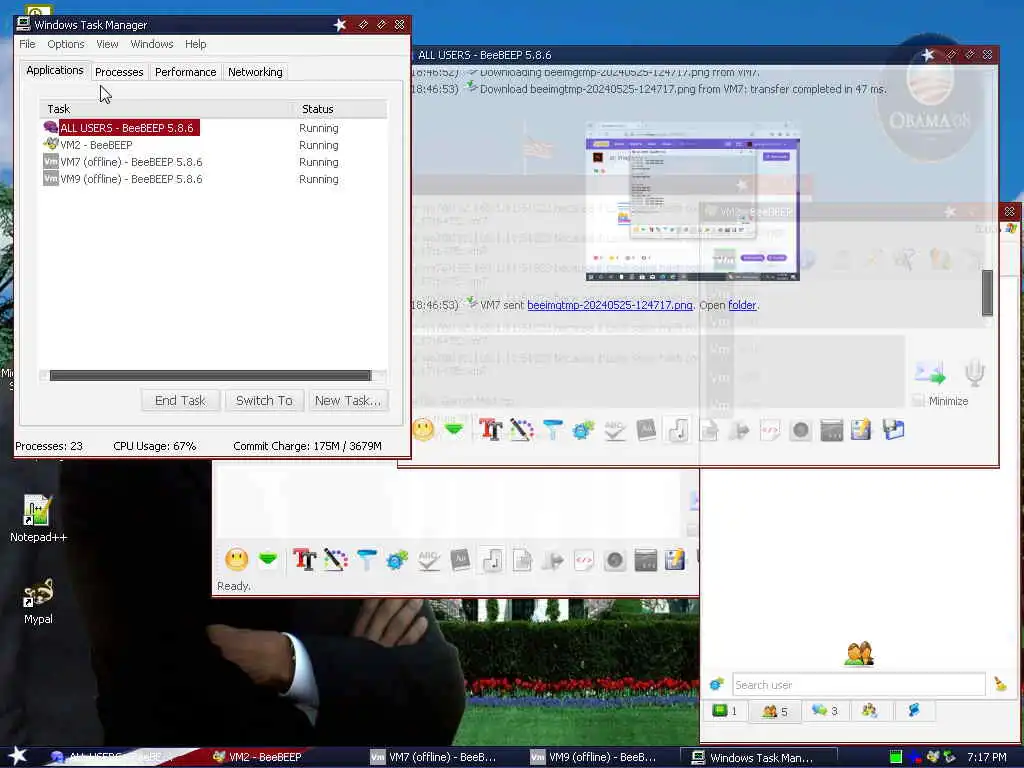Viewport: 1024px width, 768px height.
Task: Switch to the Processes tab
Action: pos(119,72)
